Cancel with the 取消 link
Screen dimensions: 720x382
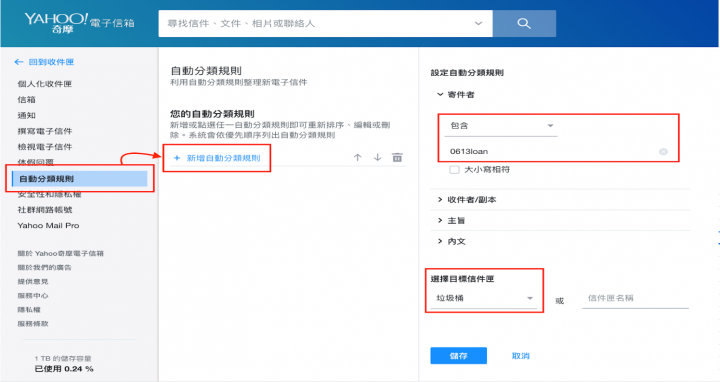(x=521, y=356)
